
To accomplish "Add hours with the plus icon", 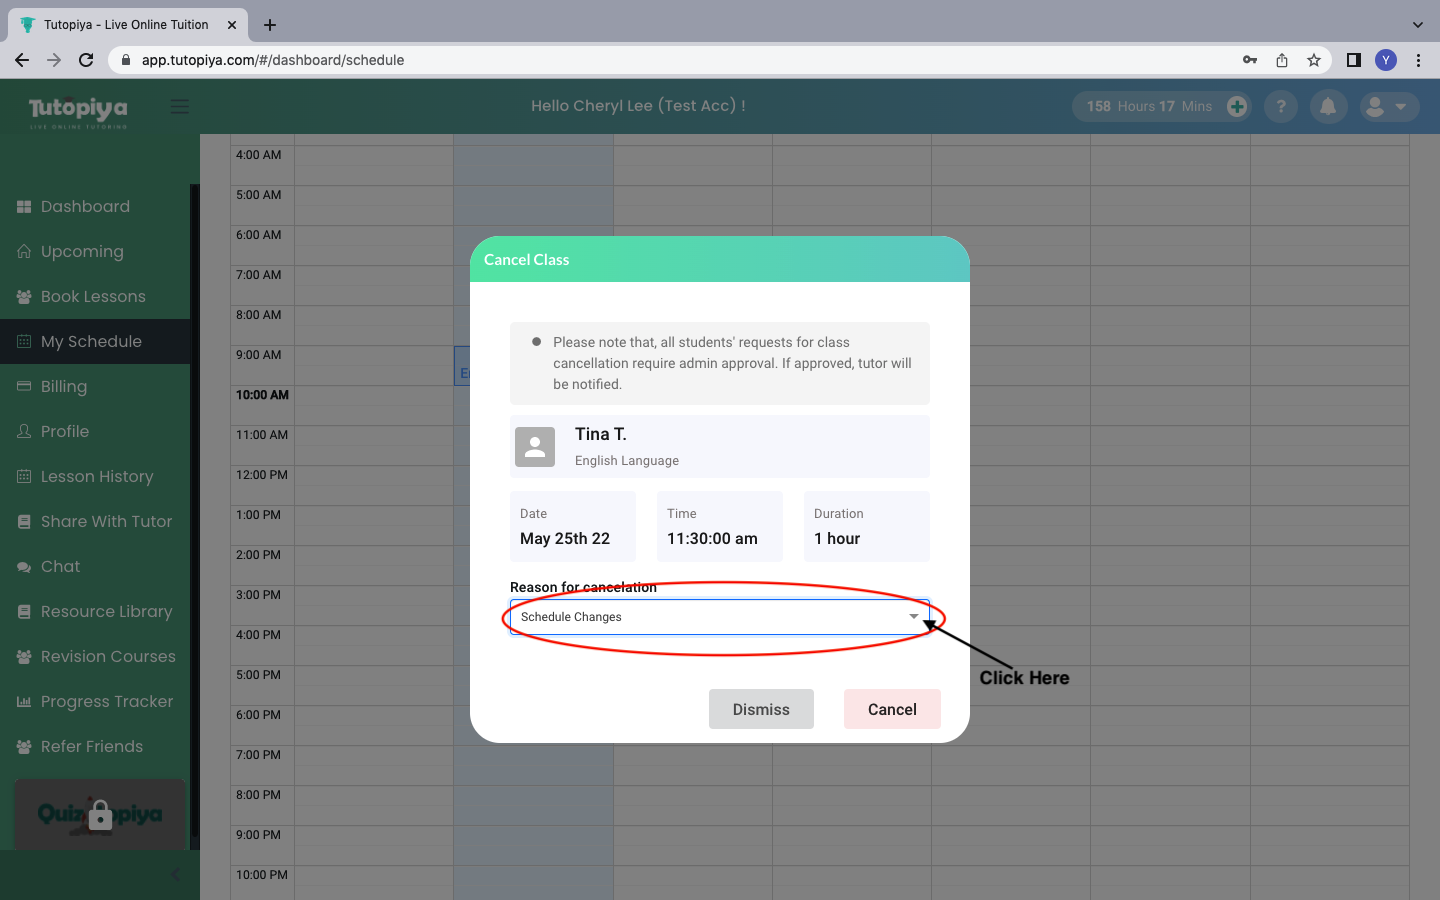I will (x=1237, y=106).
